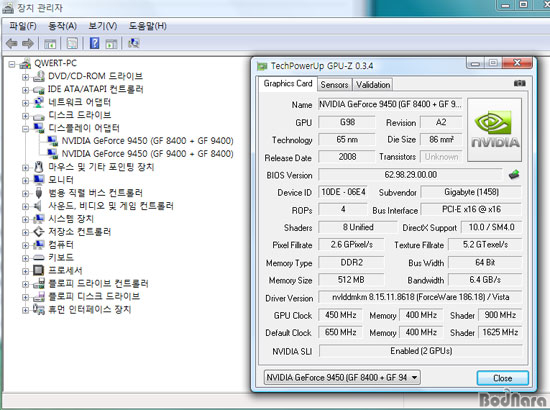Click the Subvendor value Gigabyte (1458)
The height and width of the screenshot is (410, 550).
[x=471, y=192]
